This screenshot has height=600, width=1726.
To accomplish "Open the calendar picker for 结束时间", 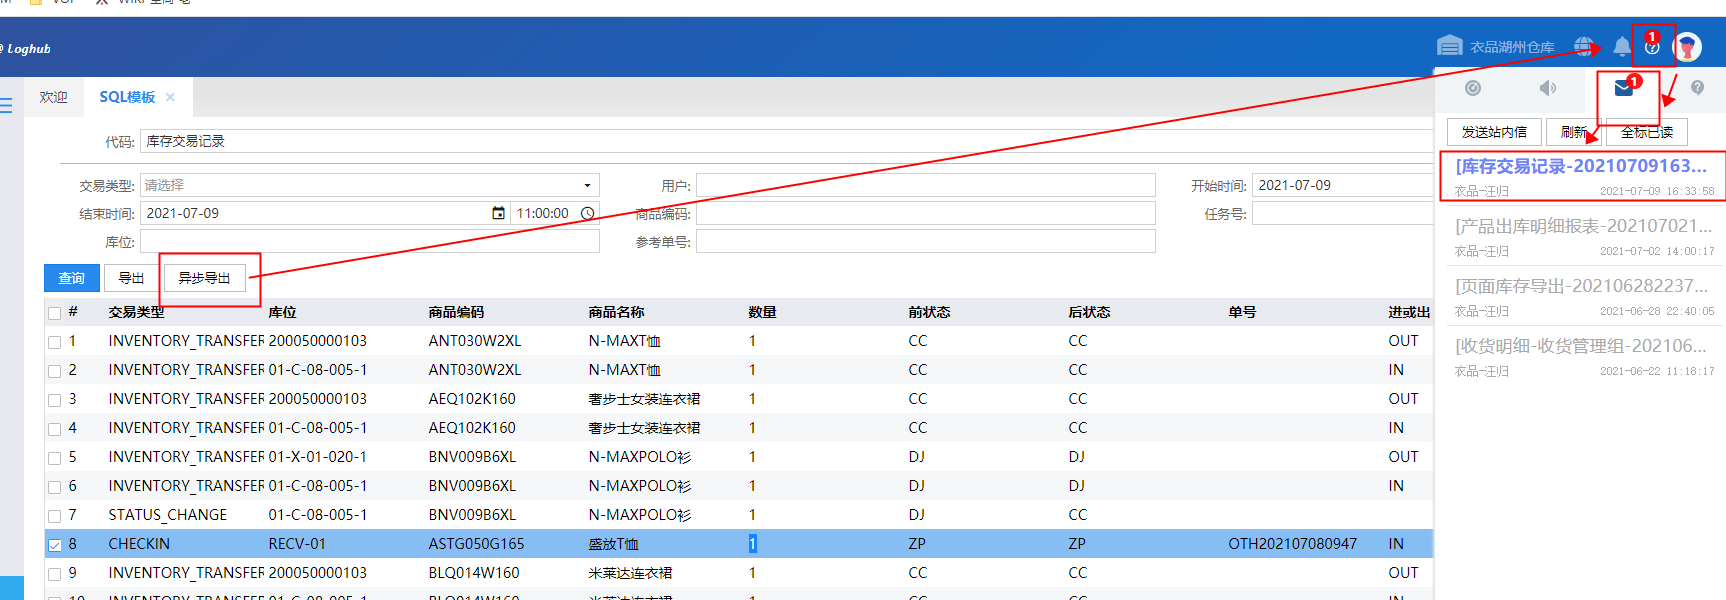I will click(x=498, y=214).
